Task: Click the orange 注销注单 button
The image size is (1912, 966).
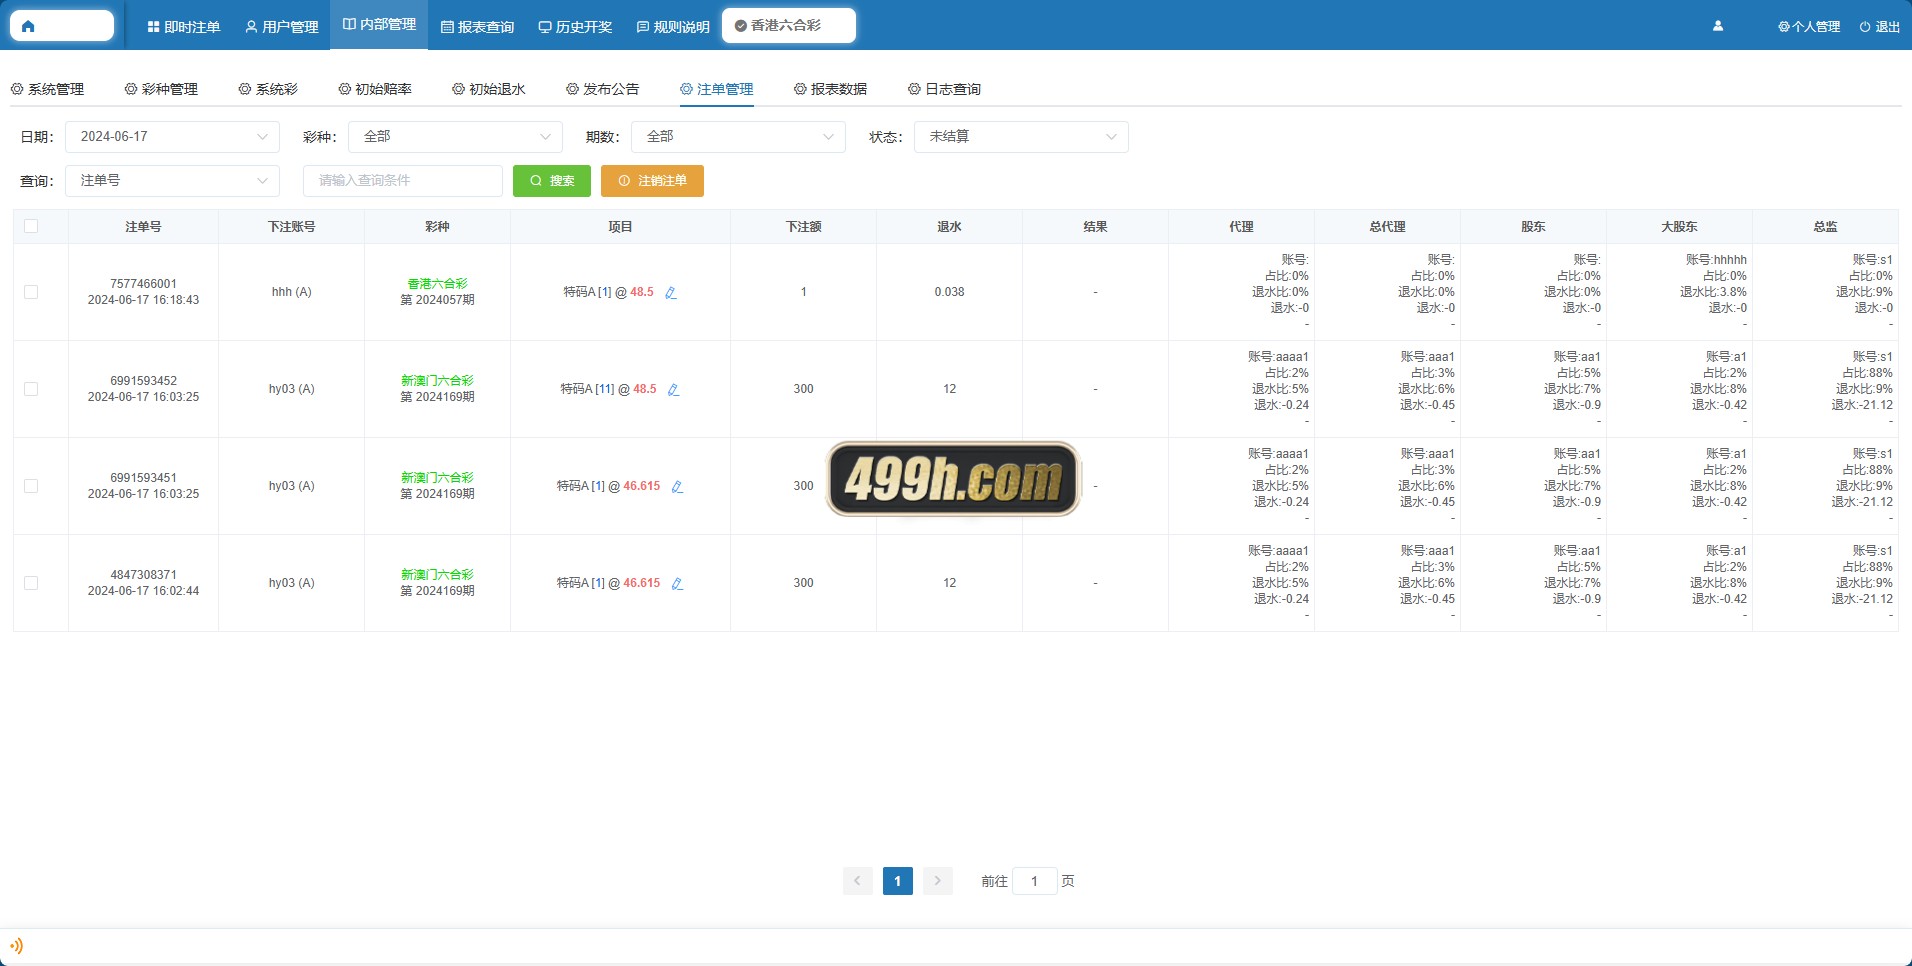Action: tap(652, 181)
